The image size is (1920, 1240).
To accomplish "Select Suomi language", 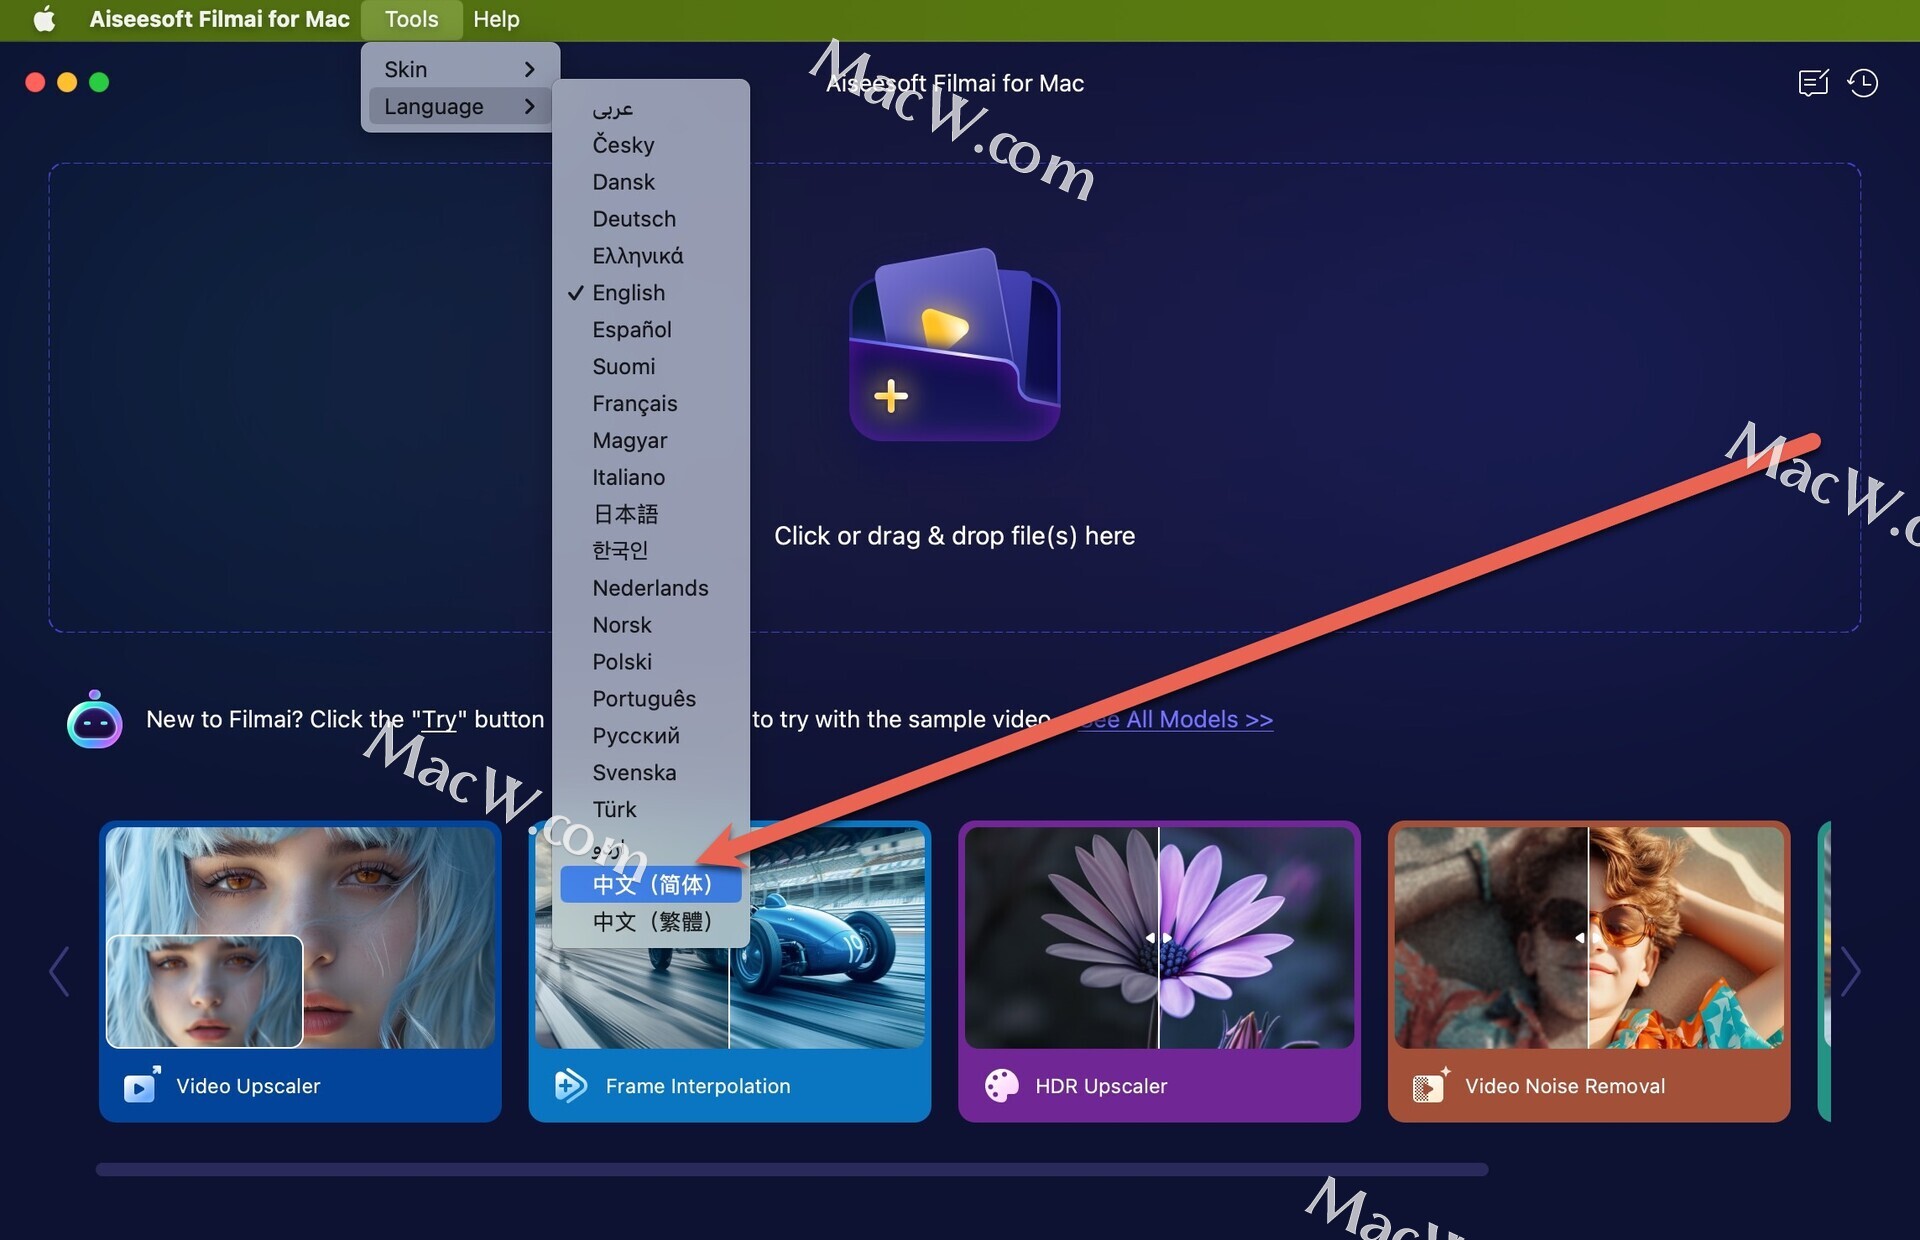I will click(651, 367).
